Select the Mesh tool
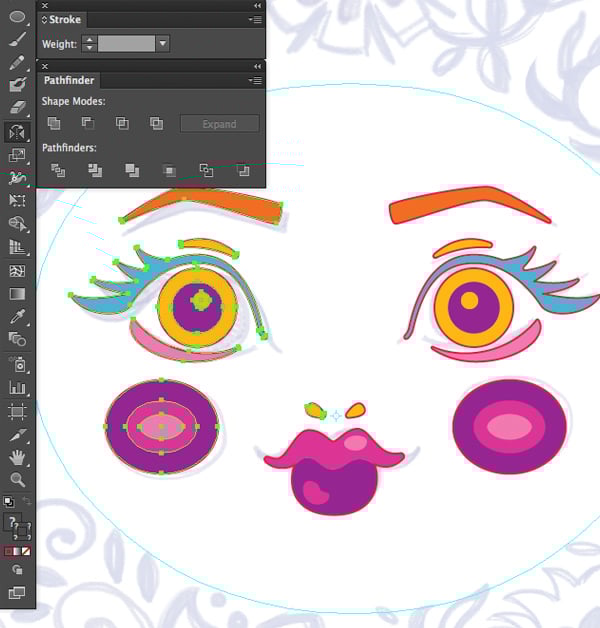Screen dimensions: 600x628 (x=17, y=271)
